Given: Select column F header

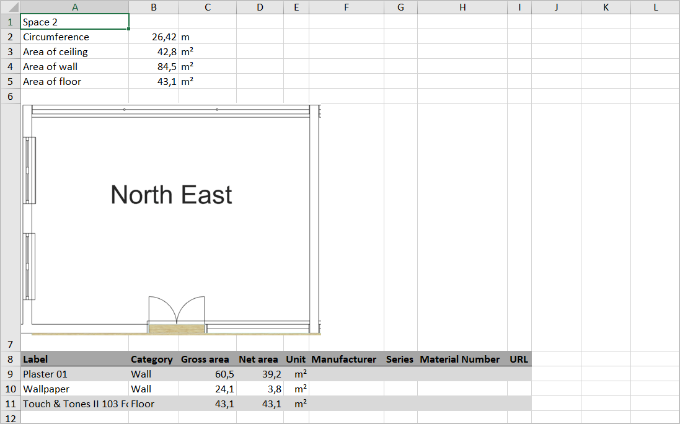Looking at the screenshot, I should tap(346, 7).
